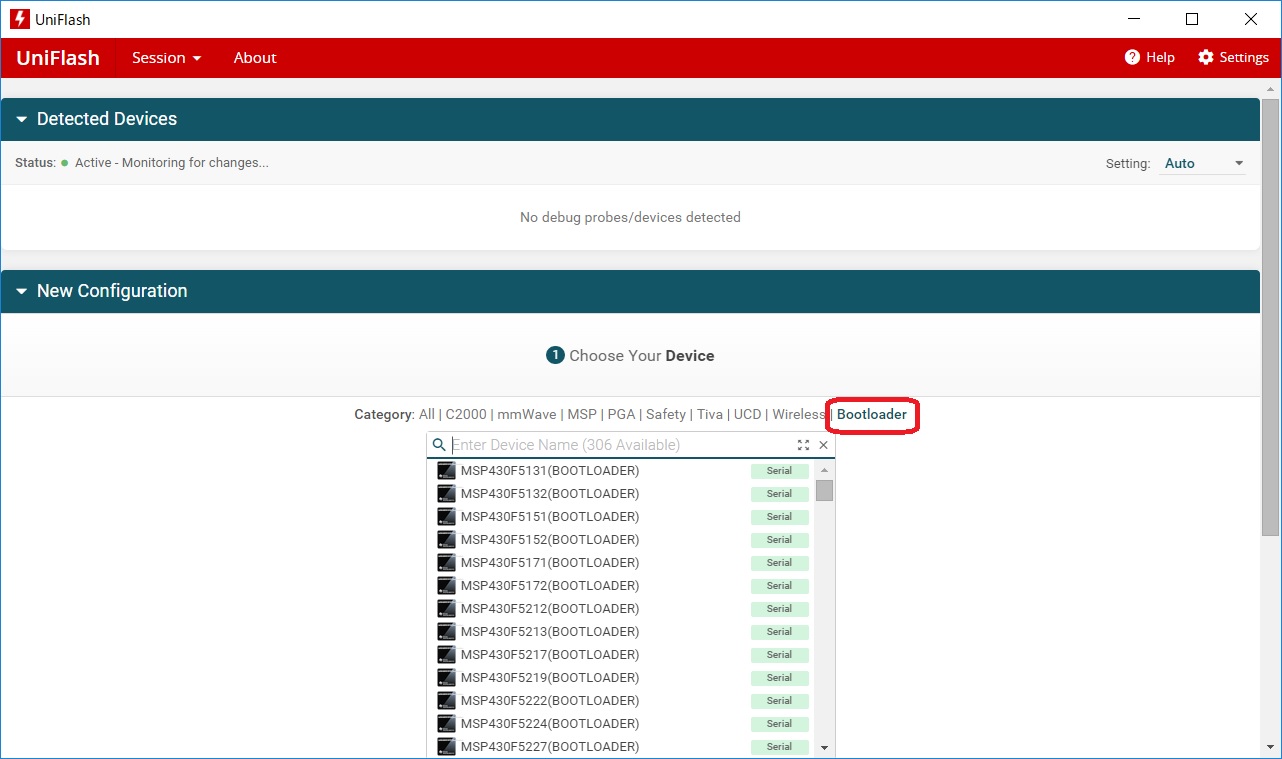Click the chip icon beside MSP430F5172(BOOTLOADER)
The width and height of the screenshot is (1282, 759).
click(446, 586)
